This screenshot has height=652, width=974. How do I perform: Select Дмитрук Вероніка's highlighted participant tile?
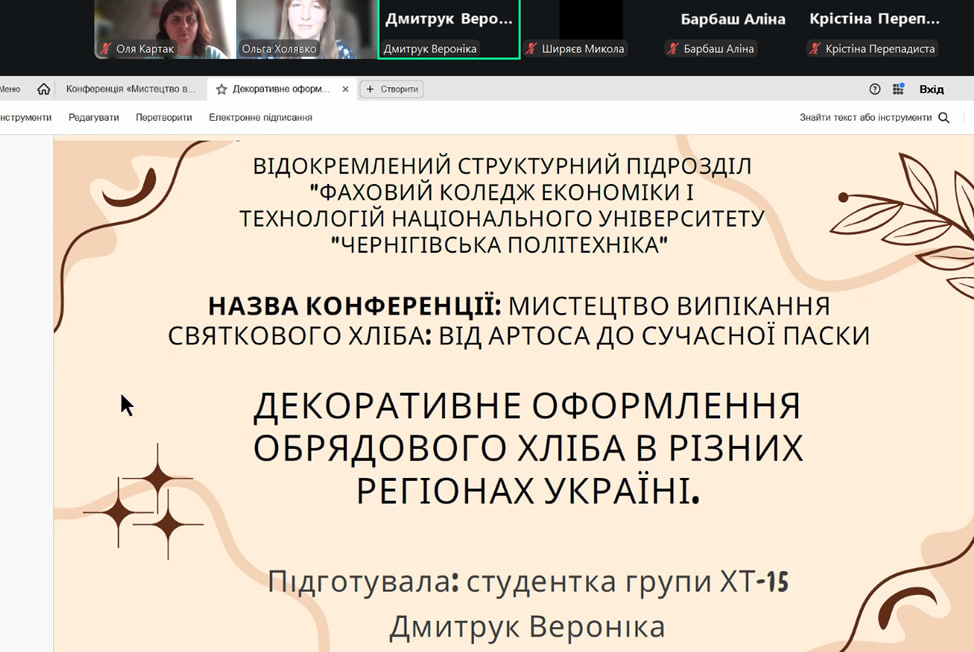[449, 28]
